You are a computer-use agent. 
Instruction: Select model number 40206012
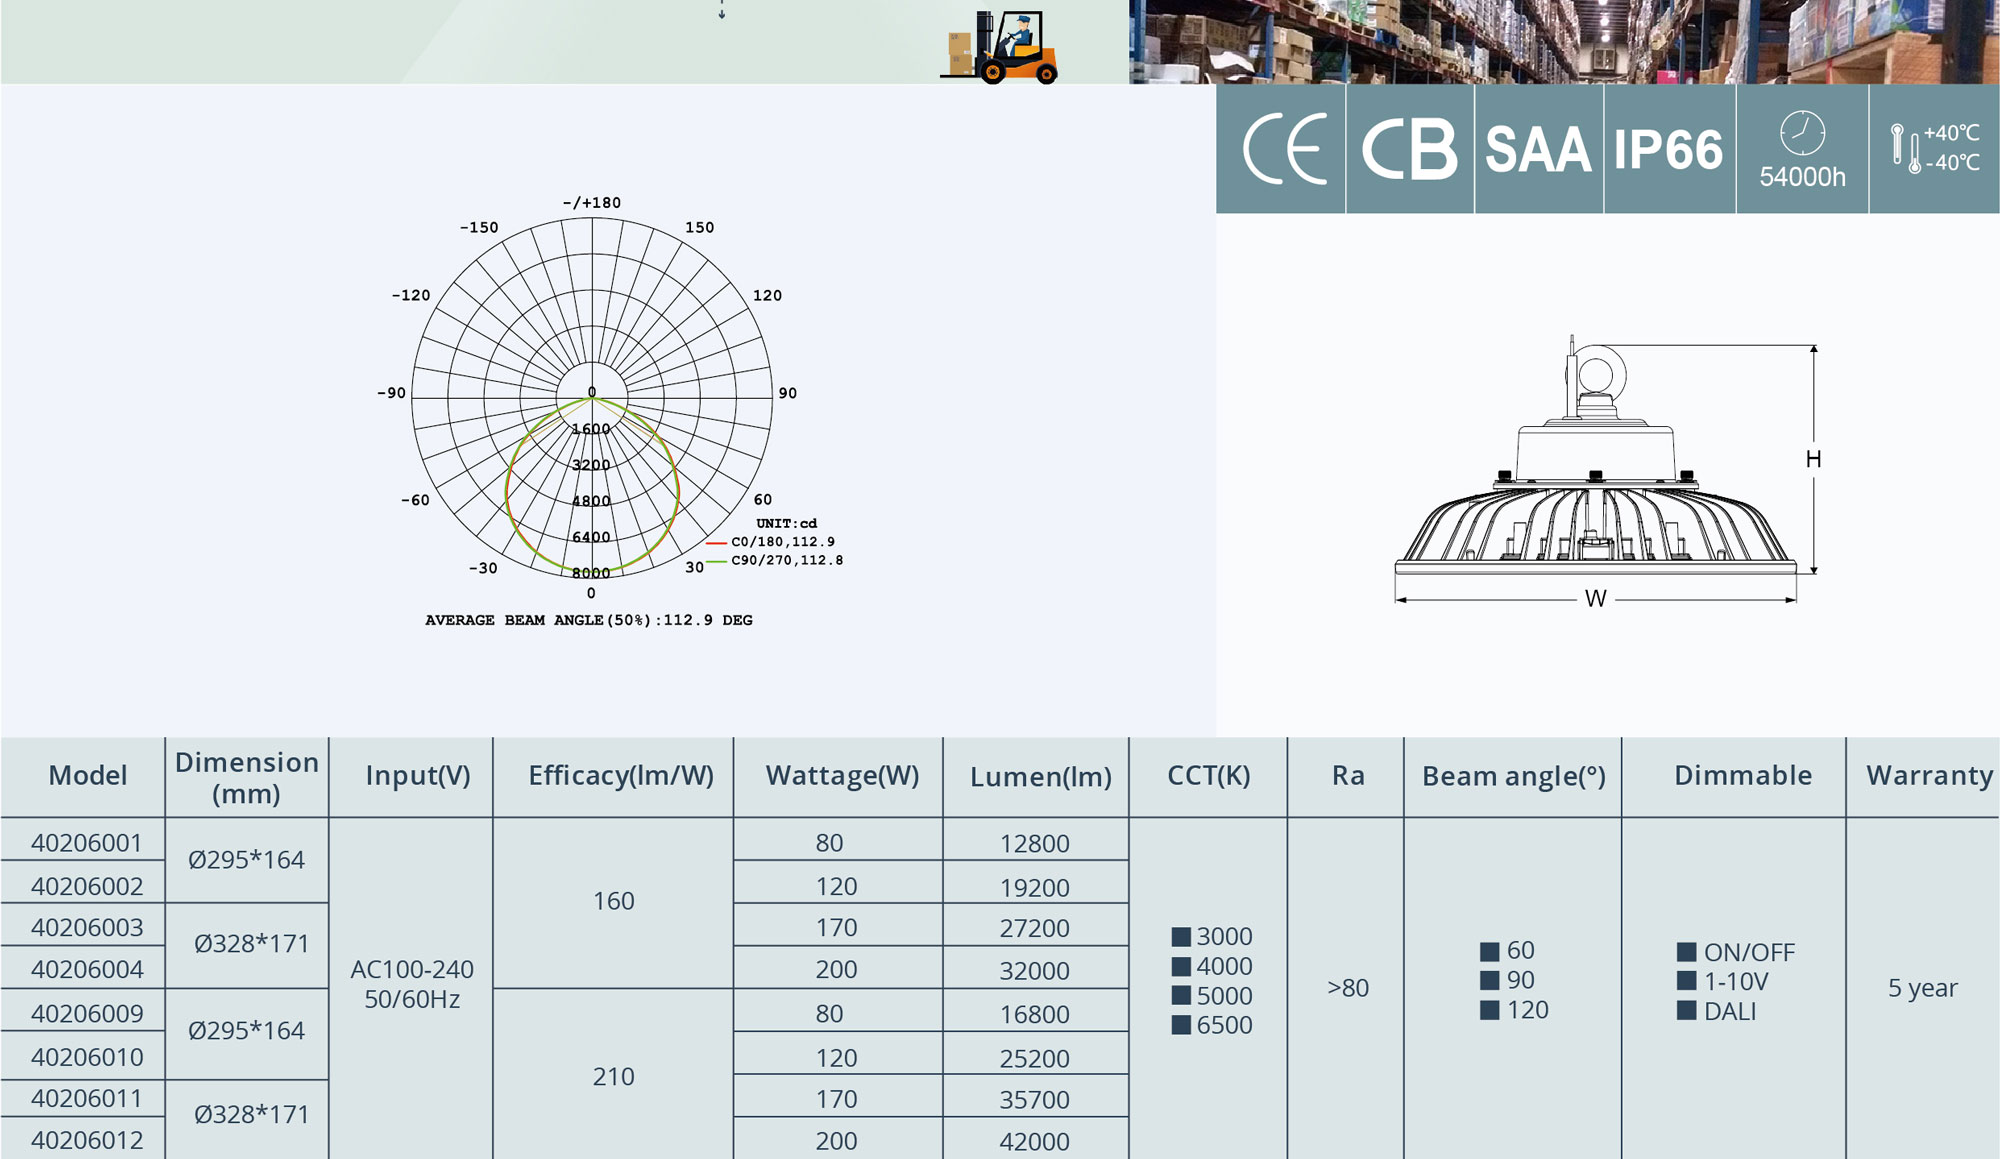pos(87,1140)
